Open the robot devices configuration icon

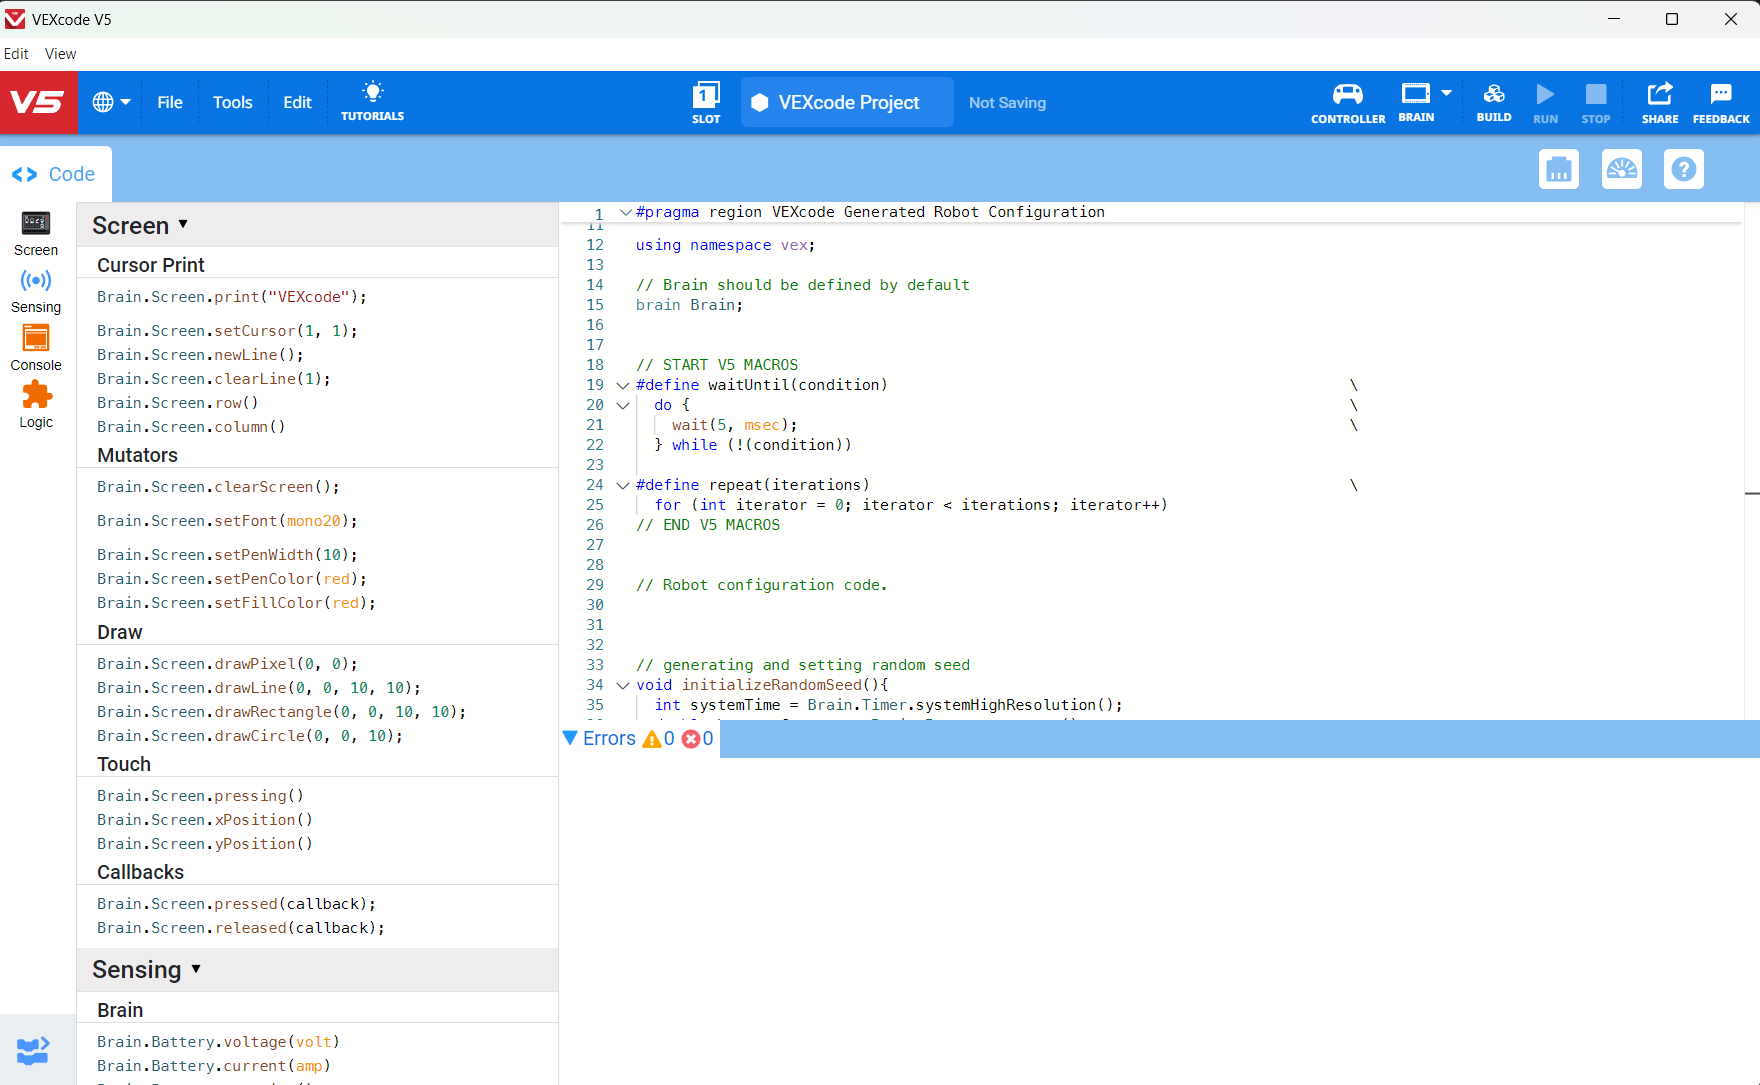pyautogui.click(x=1558, y=169)
